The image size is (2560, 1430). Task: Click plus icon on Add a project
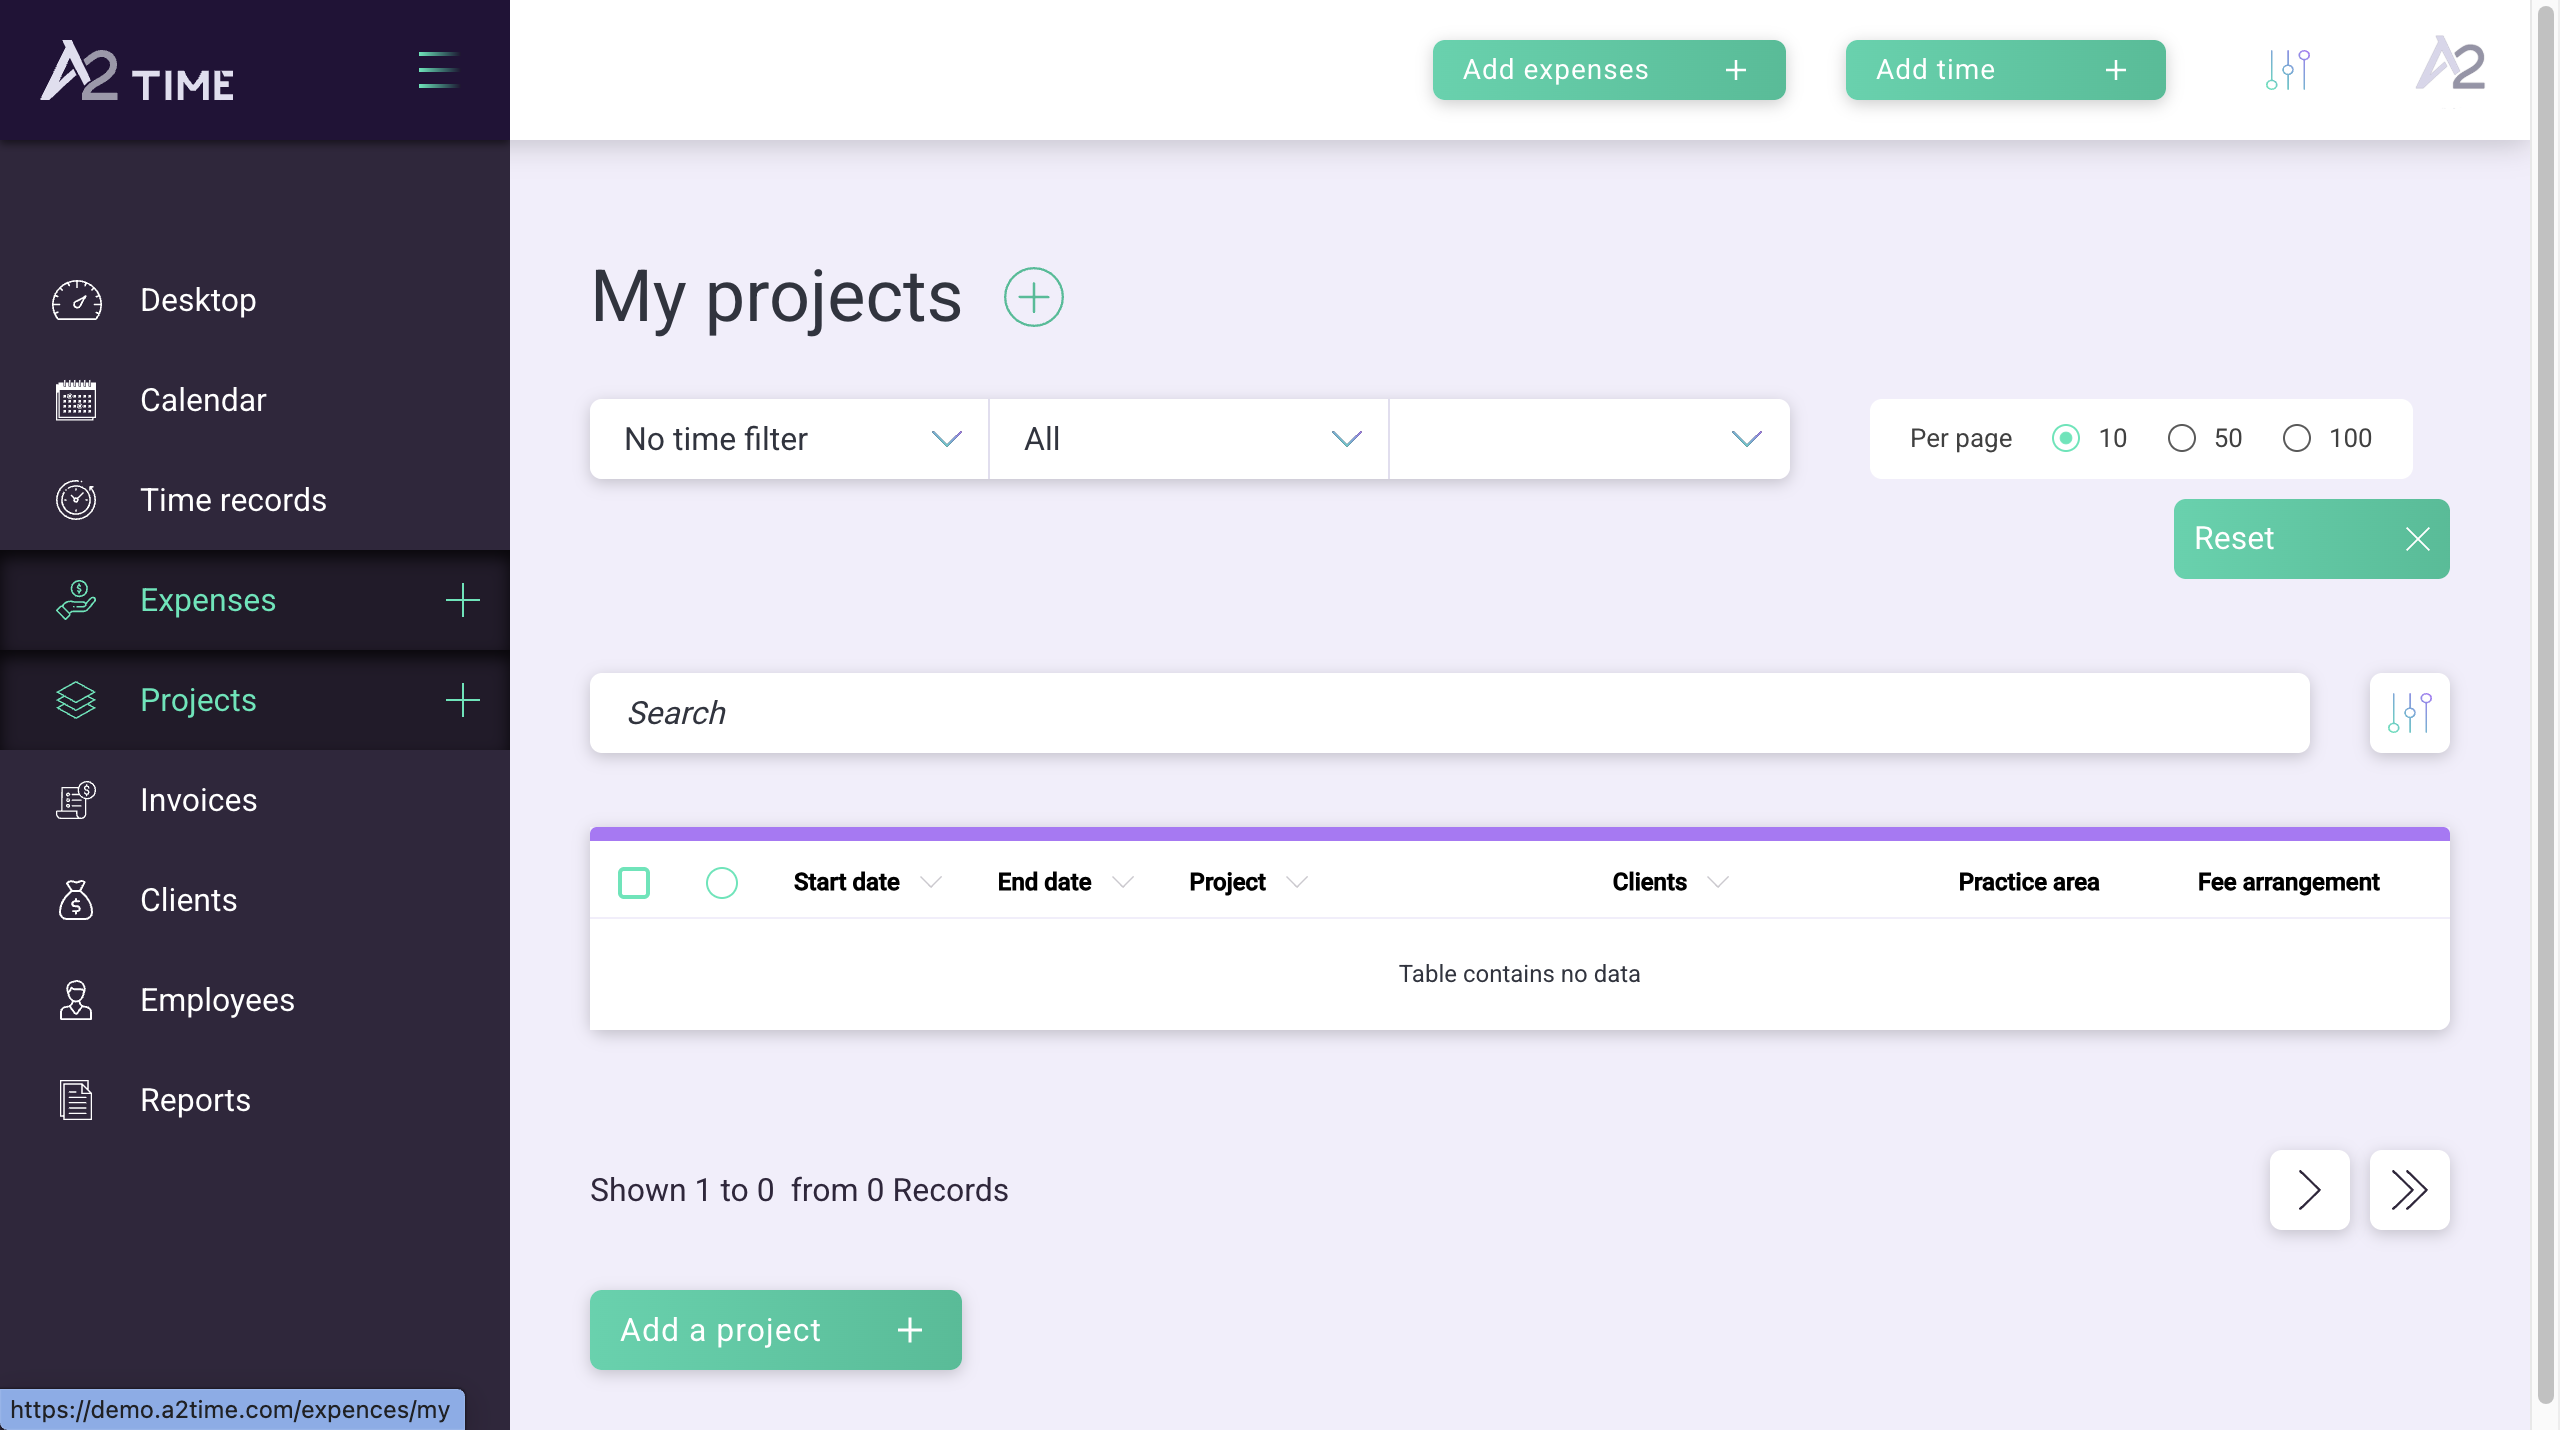tap(910, 1330)
